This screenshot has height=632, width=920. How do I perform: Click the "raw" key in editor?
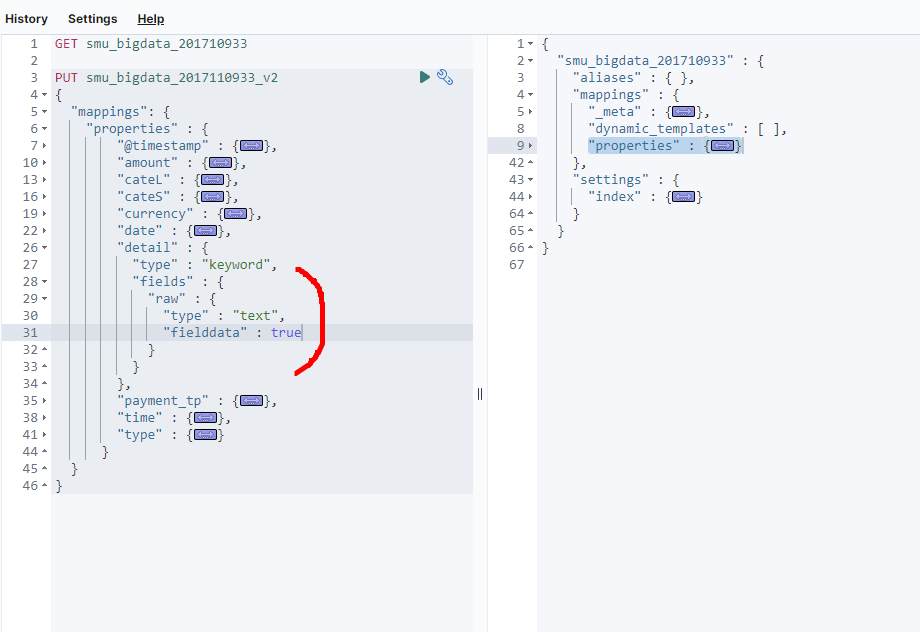pyautogui.click(x=167, y=299)
